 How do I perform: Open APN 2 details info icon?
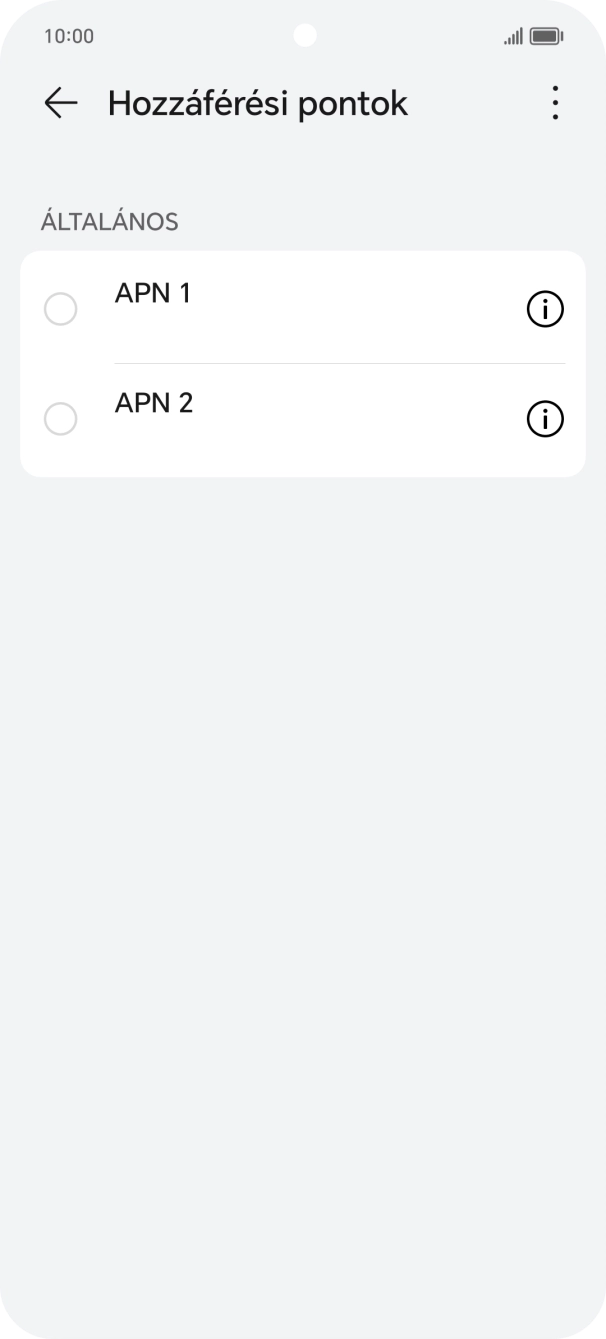tap(545, 419)
